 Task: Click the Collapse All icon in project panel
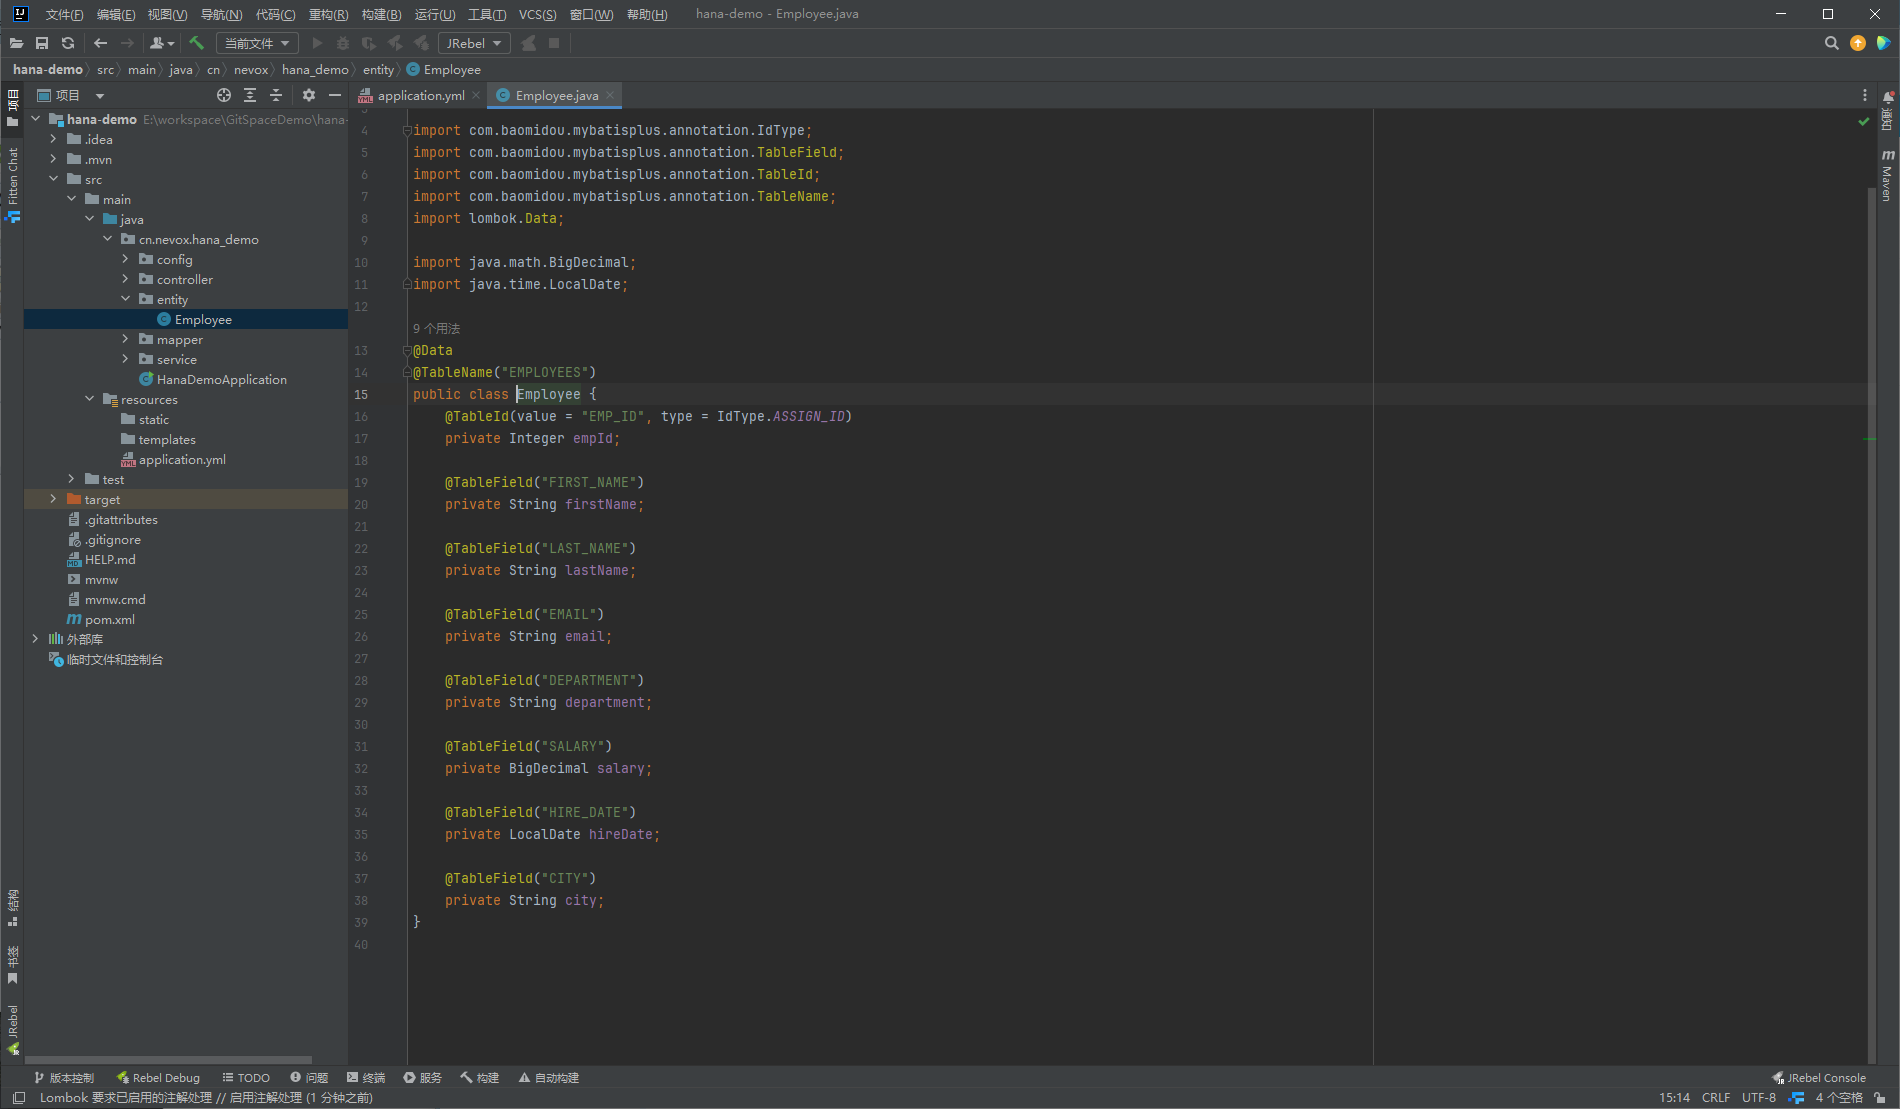[276, 95]
